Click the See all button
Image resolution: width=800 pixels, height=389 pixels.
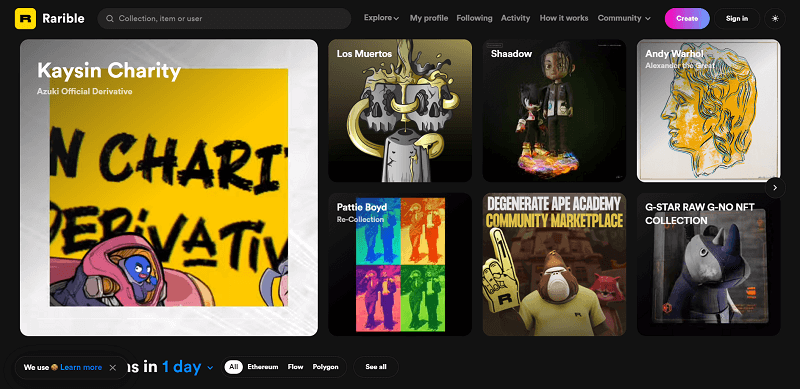(x=376, y=367)
